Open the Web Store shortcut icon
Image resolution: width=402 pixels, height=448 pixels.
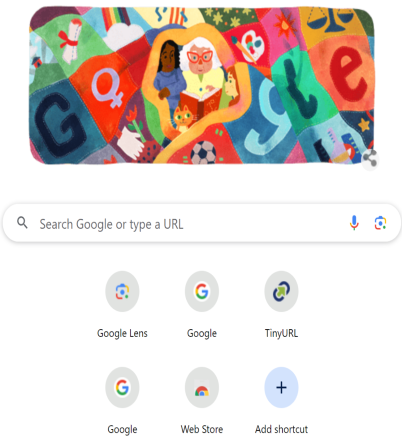pos(202,387)
